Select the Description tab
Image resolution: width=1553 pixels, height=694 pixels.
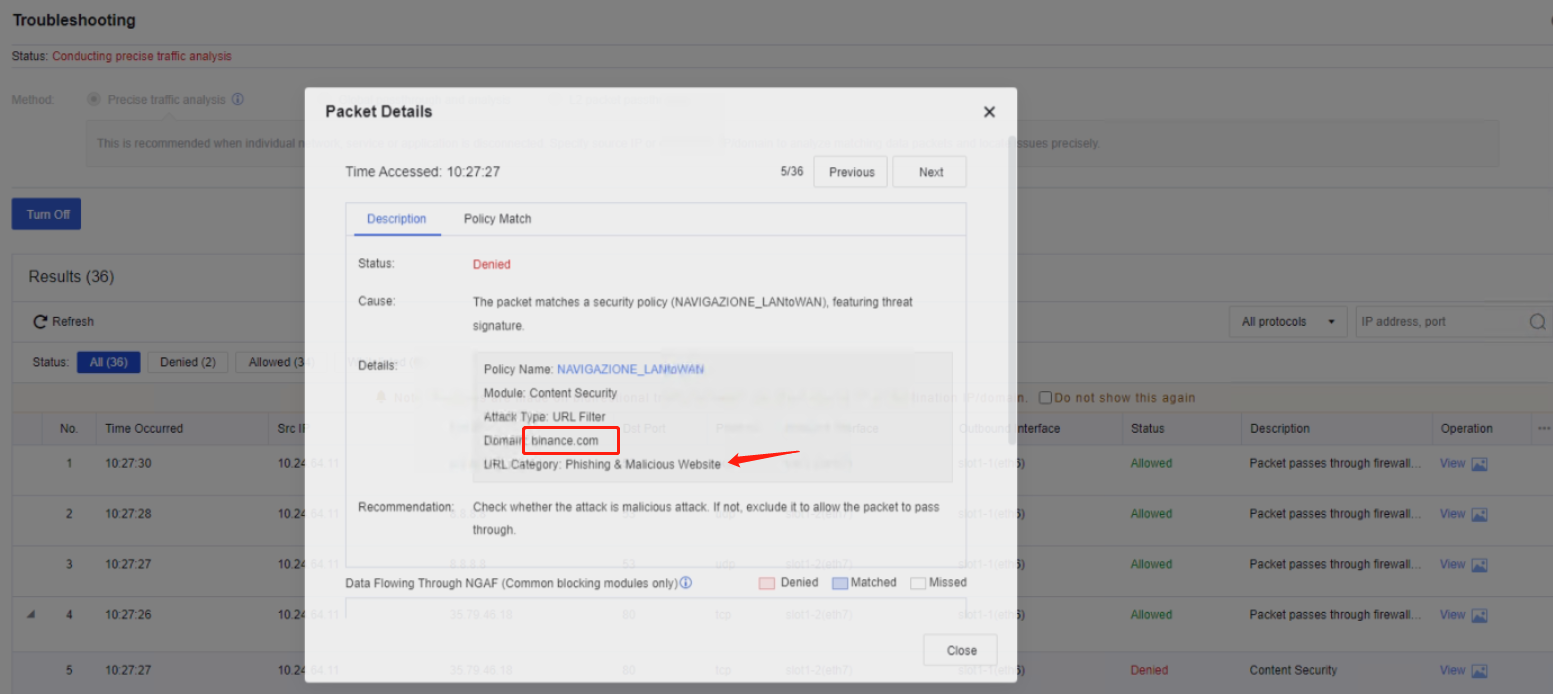pos(396,219)
